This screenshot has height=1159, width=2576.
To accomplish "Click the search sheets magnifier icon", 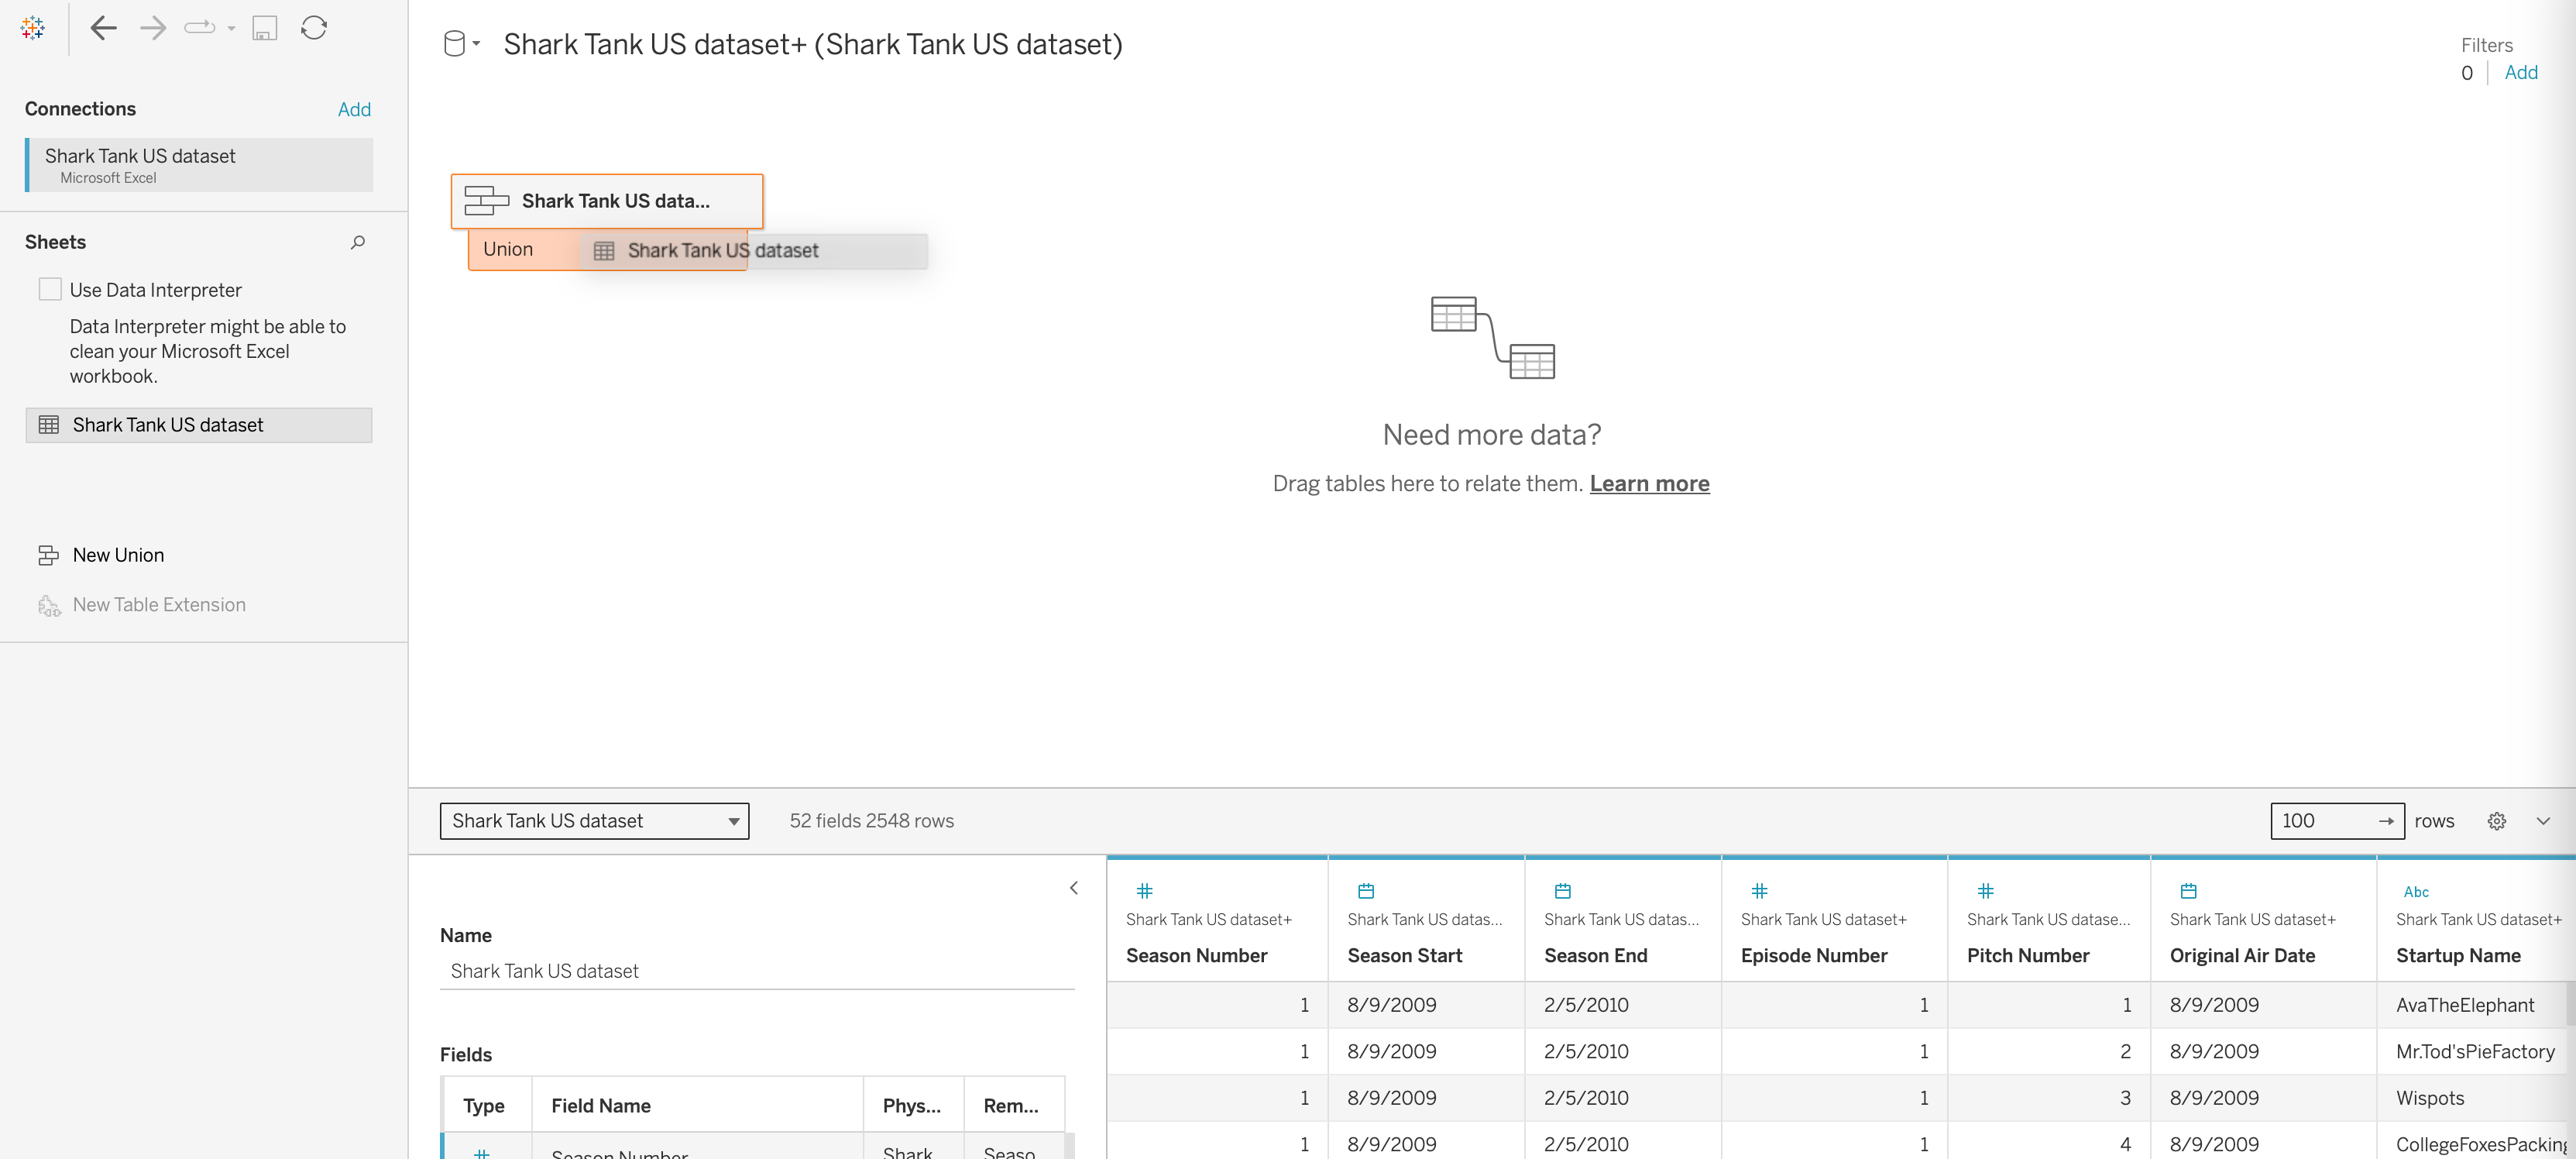I will [x=357, y=242].
